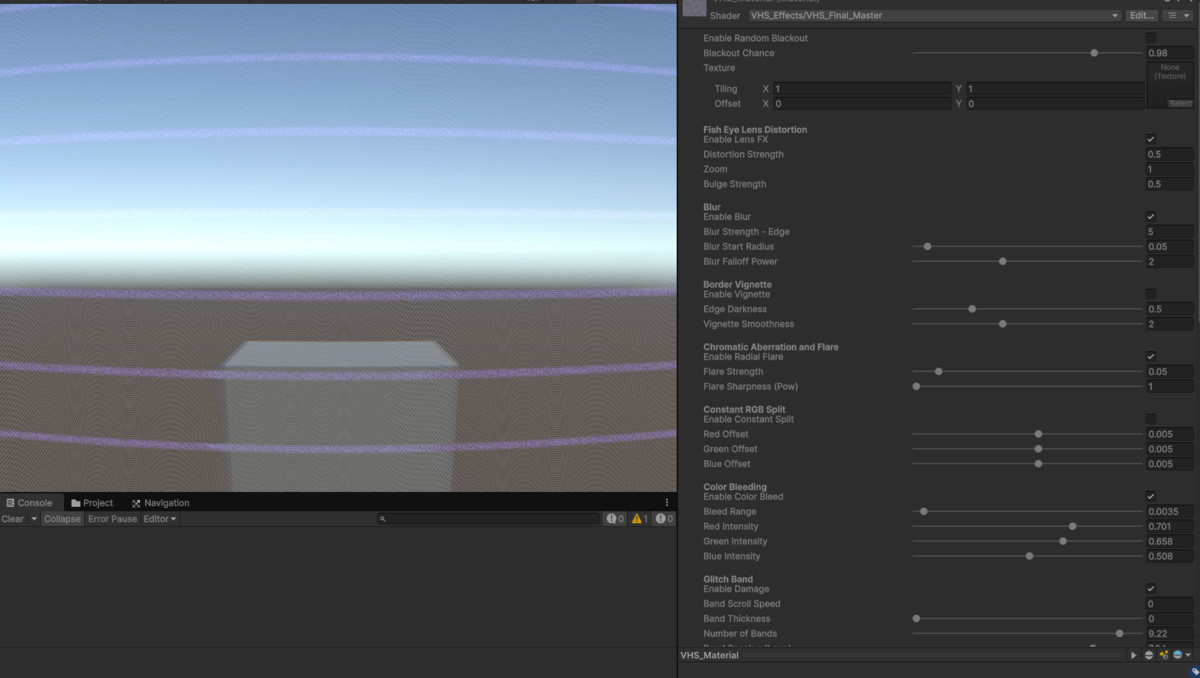The height and width of the screenshot is (678, 1200).
Task: Enable the Random Blackout checkbox
Action: pyautogui.click(x=1151, y=38)
